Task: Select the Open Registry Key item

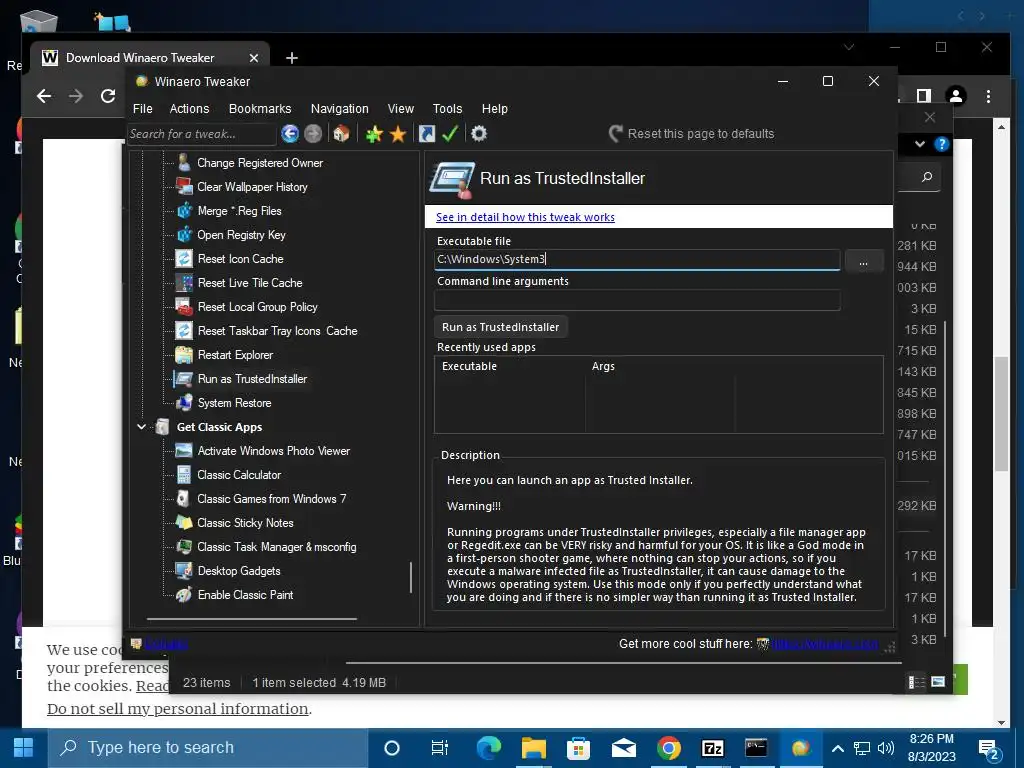Action: (x=241, y=235)
